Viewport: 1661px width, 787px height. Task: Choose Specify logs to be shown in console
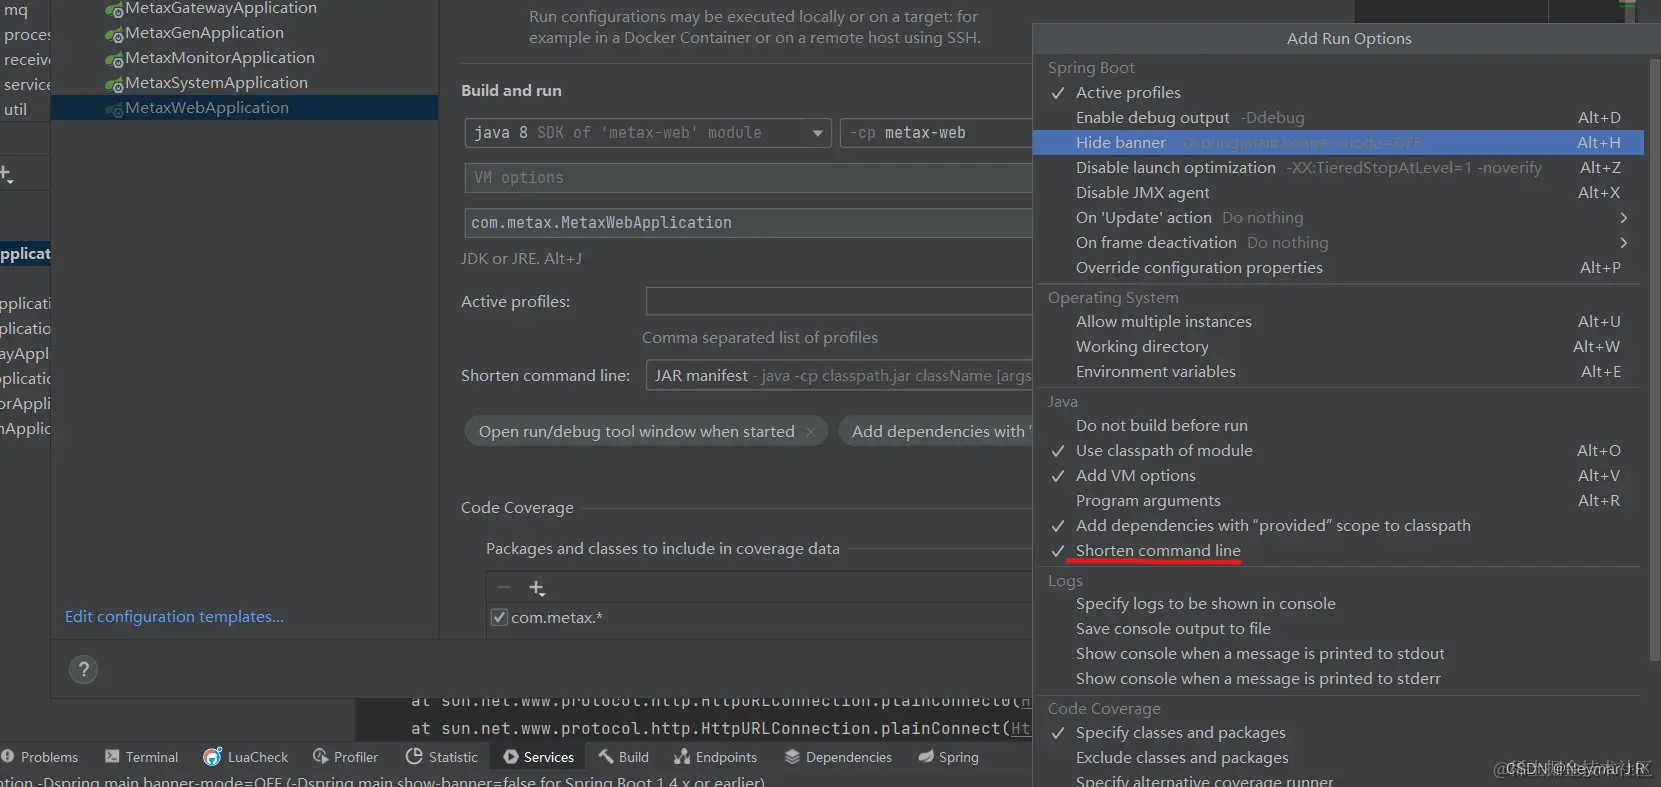(x=1337, y=604)
